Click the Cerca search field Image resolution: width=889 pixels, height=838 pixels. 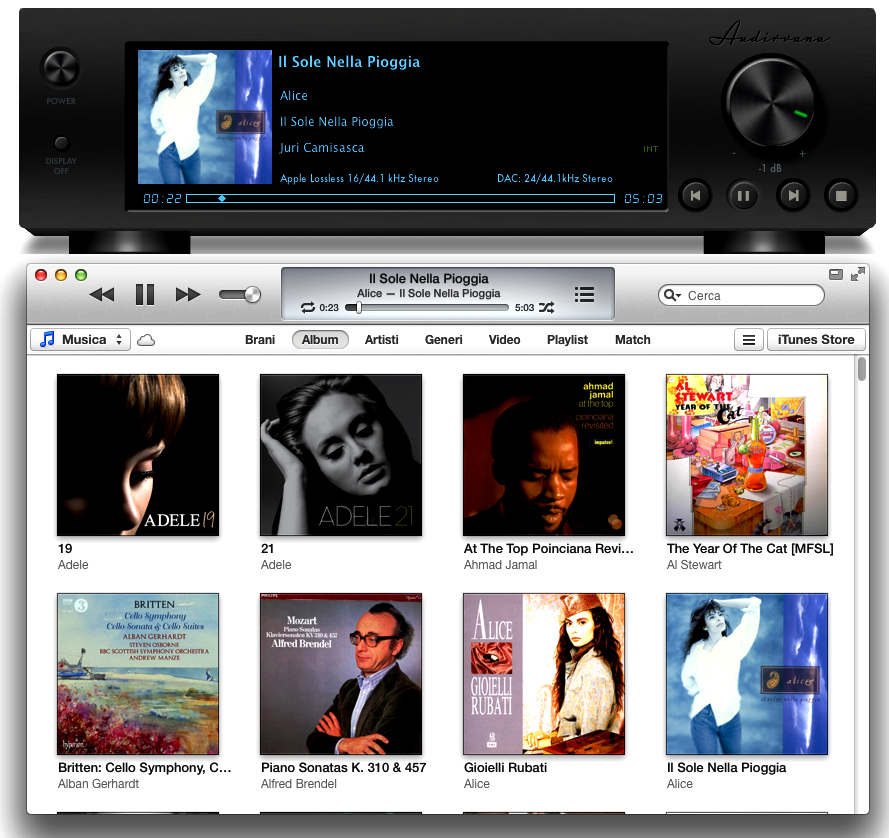(x=741, y=295)
